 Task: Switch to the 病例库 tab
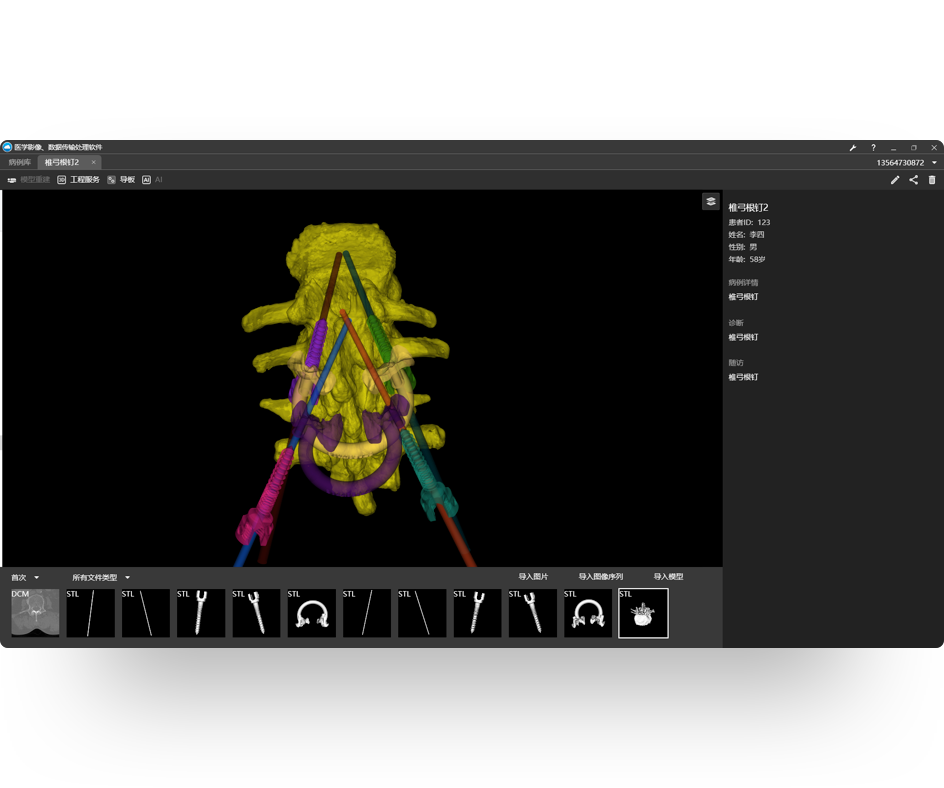[19, 162]
